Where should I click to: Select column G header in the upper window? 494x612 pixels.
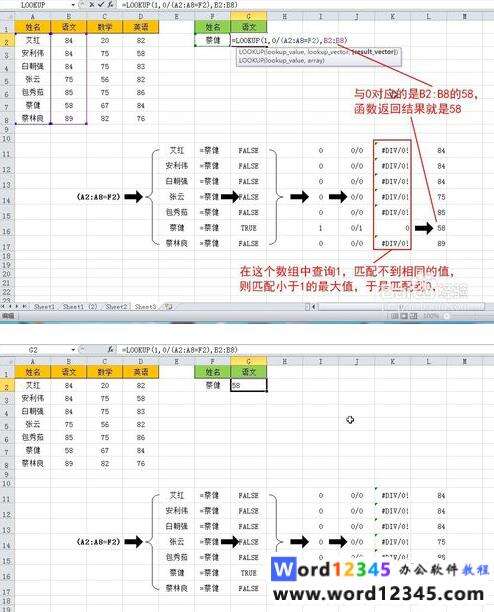249,17
